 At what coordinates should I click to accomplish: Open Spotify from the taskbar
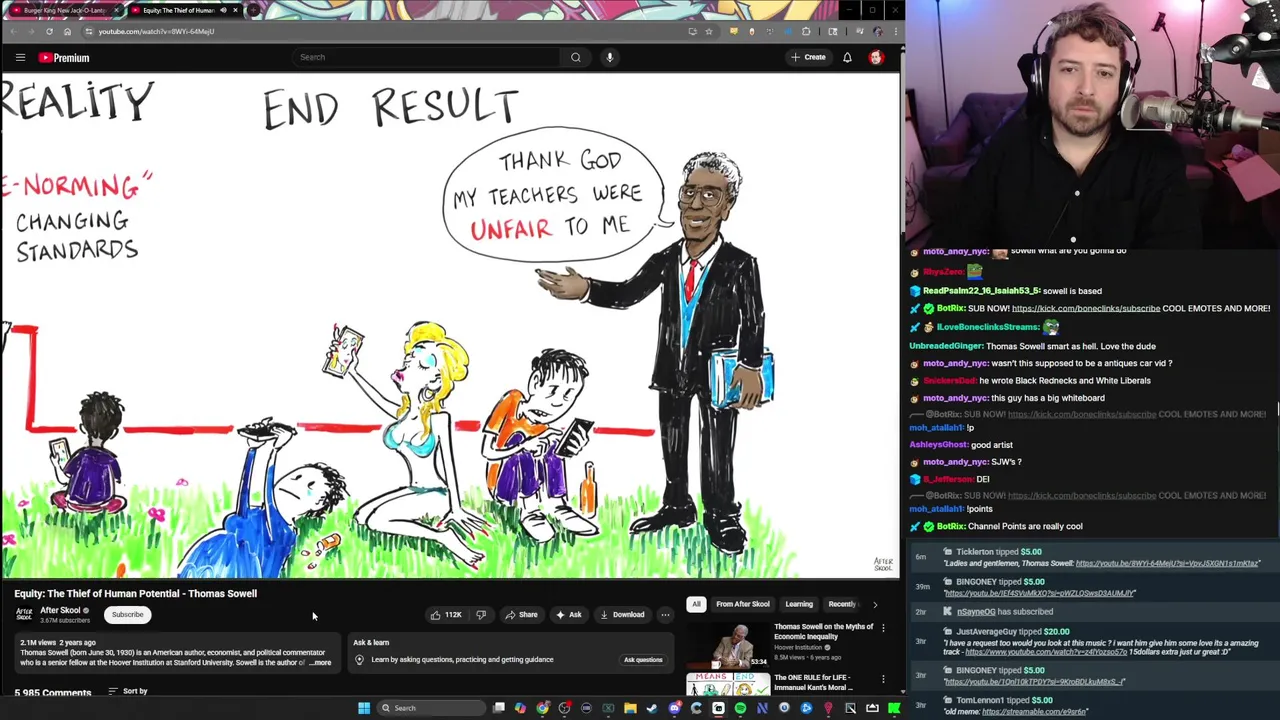[x=740, y=708]
